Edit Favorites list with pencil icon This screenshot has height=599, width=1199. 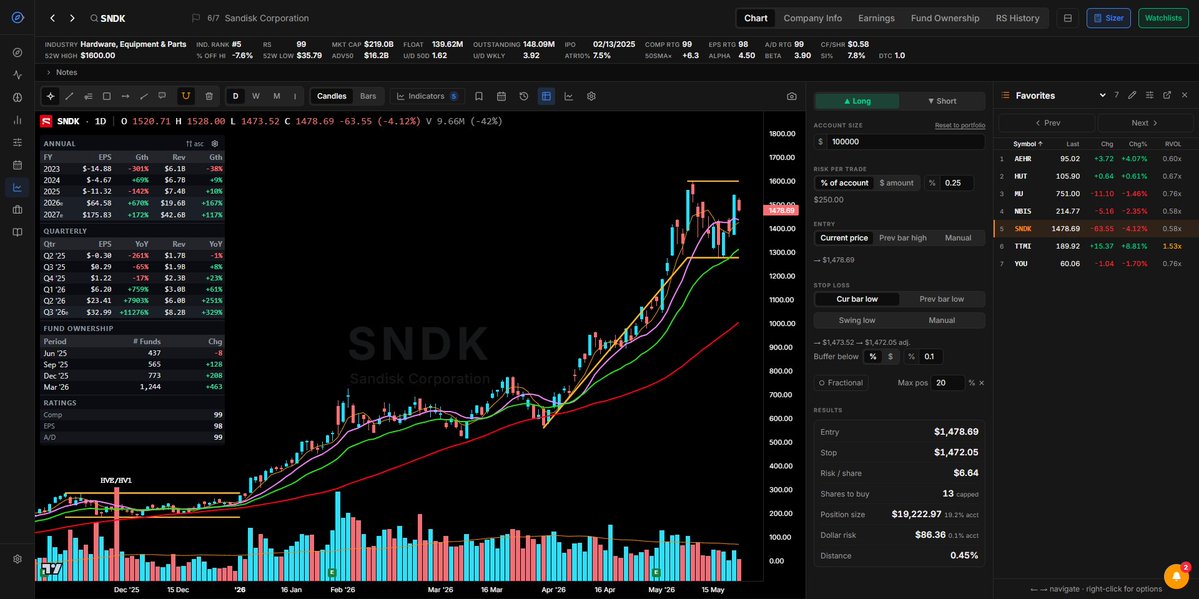(x=1132, y=95)
